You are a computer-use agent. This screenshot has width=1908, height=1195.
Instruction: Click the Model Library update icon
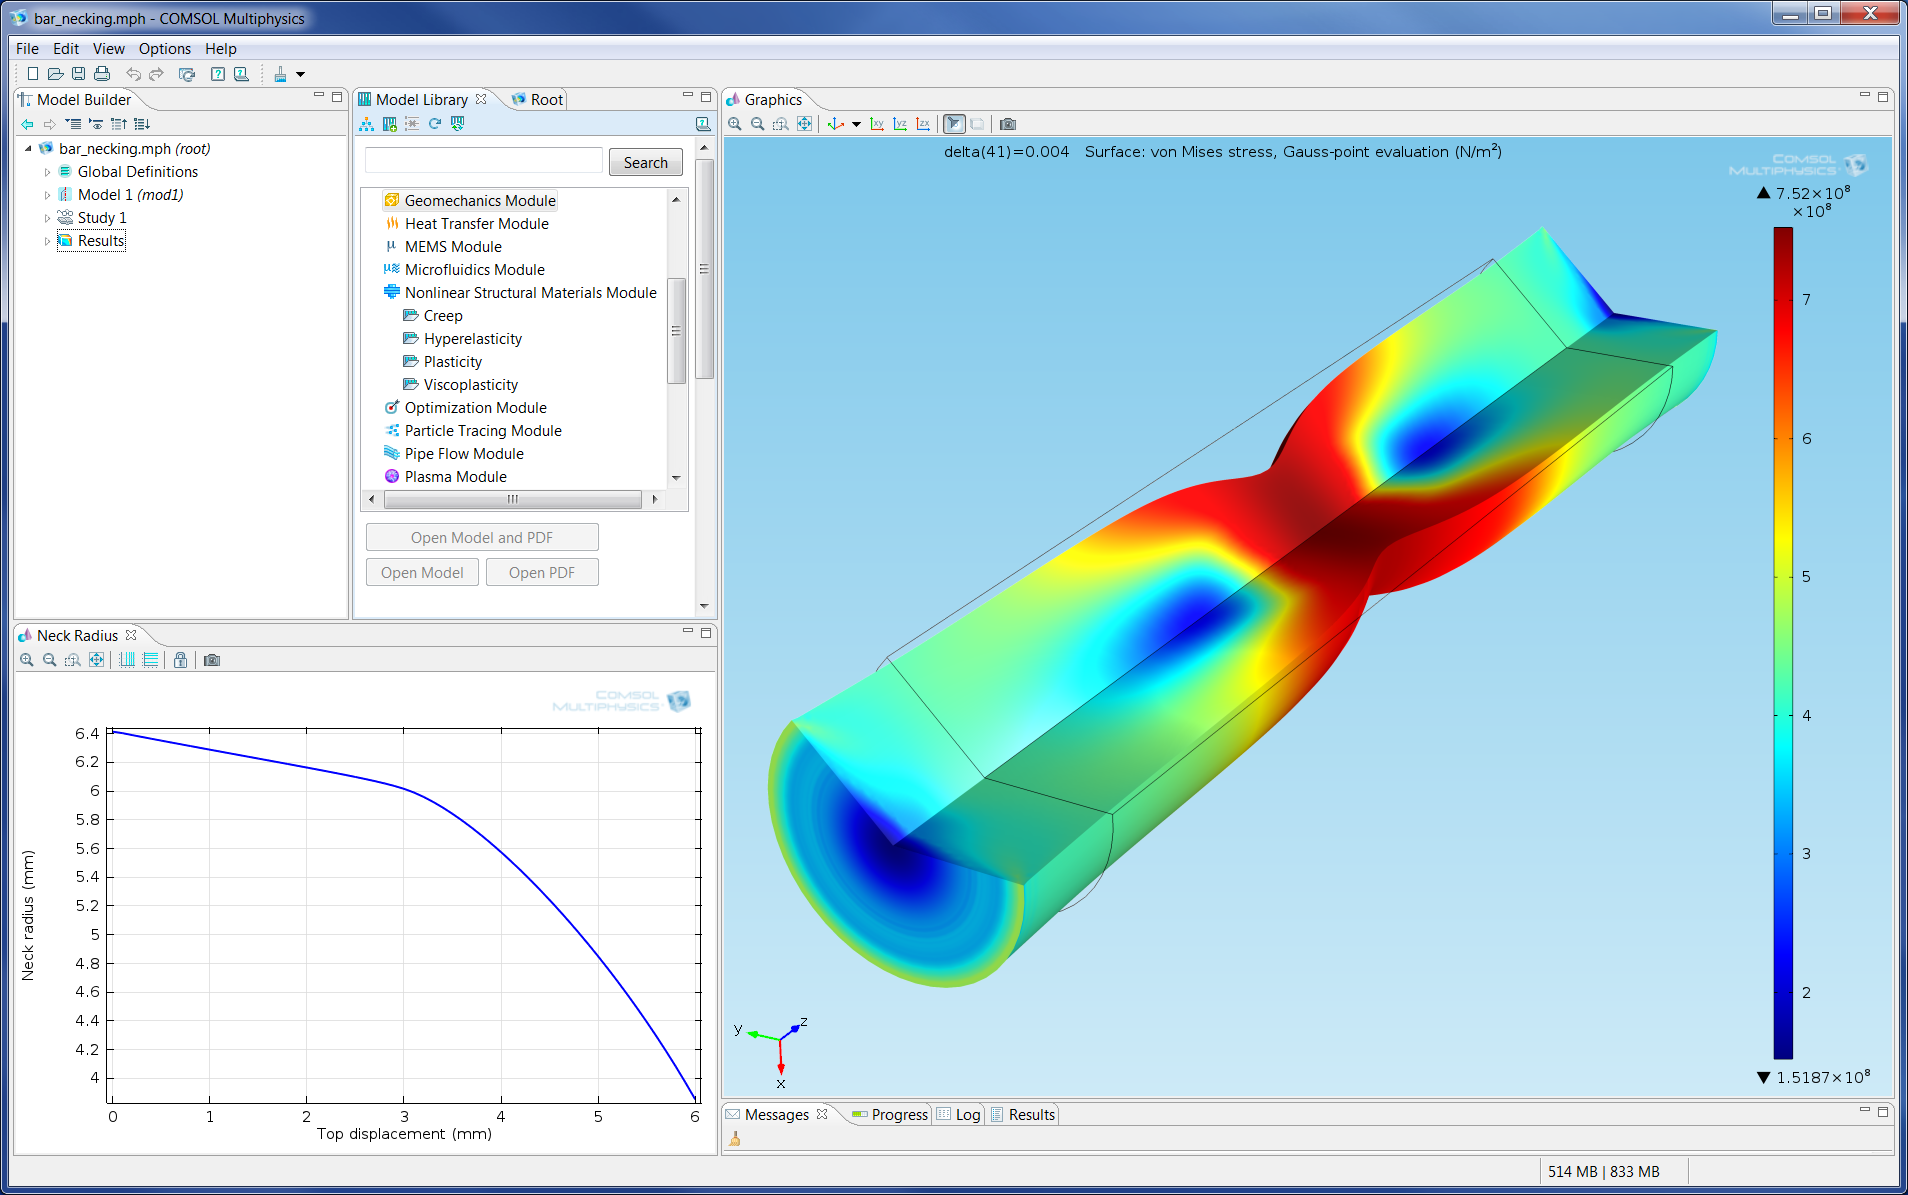(x=458, y=124)
